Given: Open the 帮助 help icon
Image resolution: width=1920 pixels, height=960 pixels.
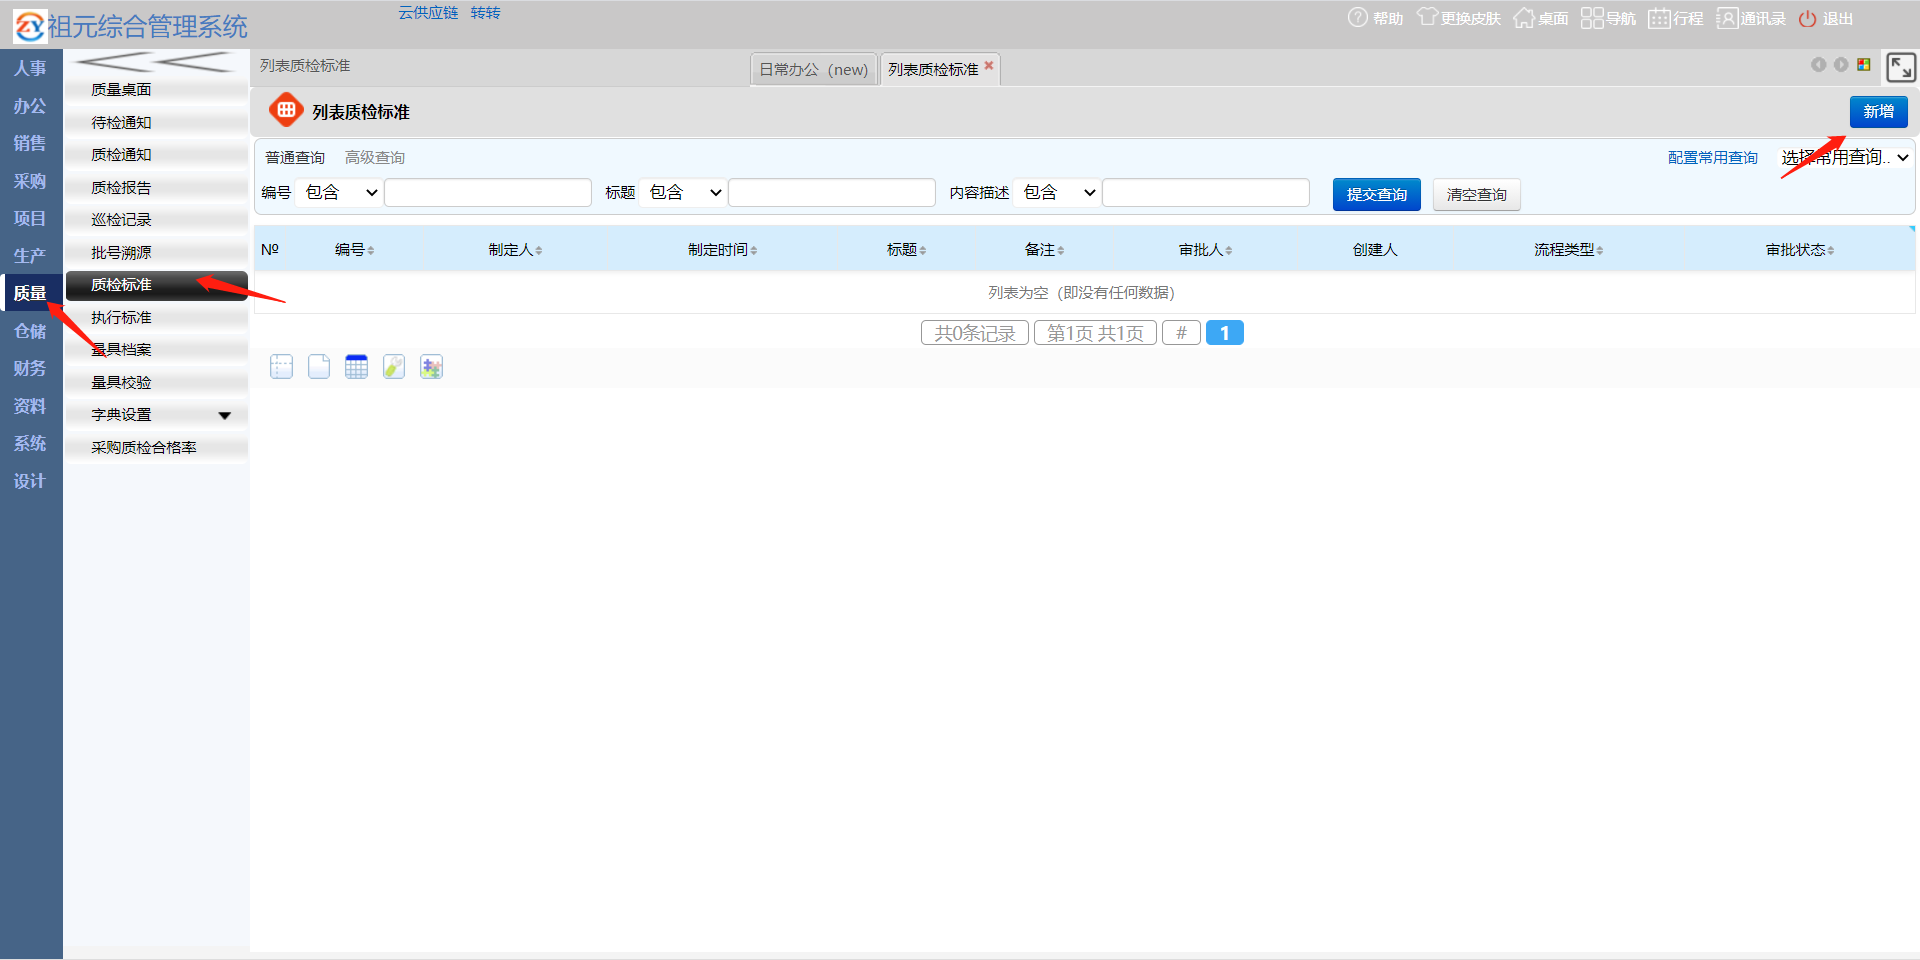Looking at the screenshot, I should 1357,18.
